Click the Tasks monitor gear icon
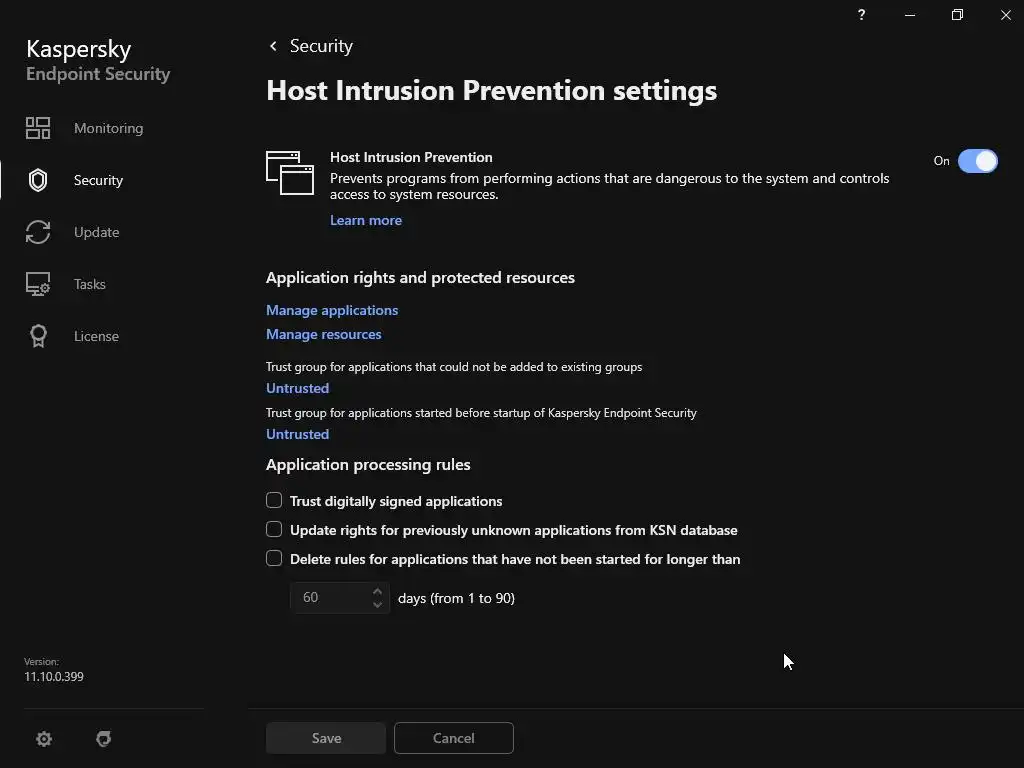 pyautogui.click(x=38, y=284)
